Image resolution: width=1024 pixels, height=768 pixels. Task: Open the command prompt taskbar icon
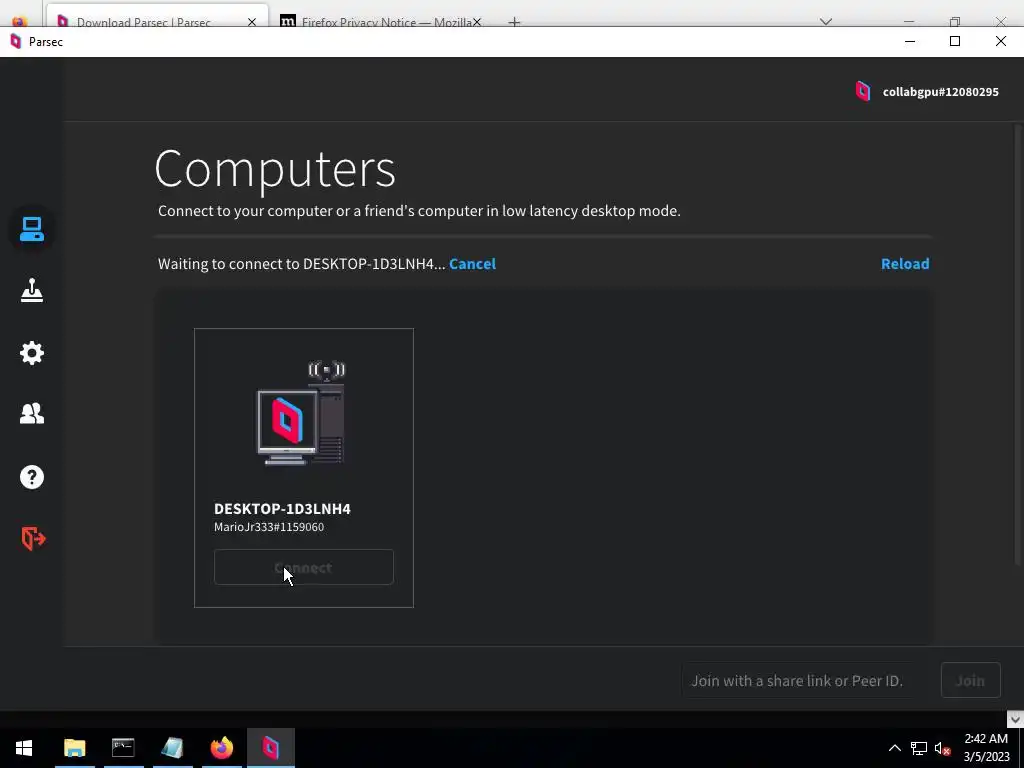click(123, 748)
